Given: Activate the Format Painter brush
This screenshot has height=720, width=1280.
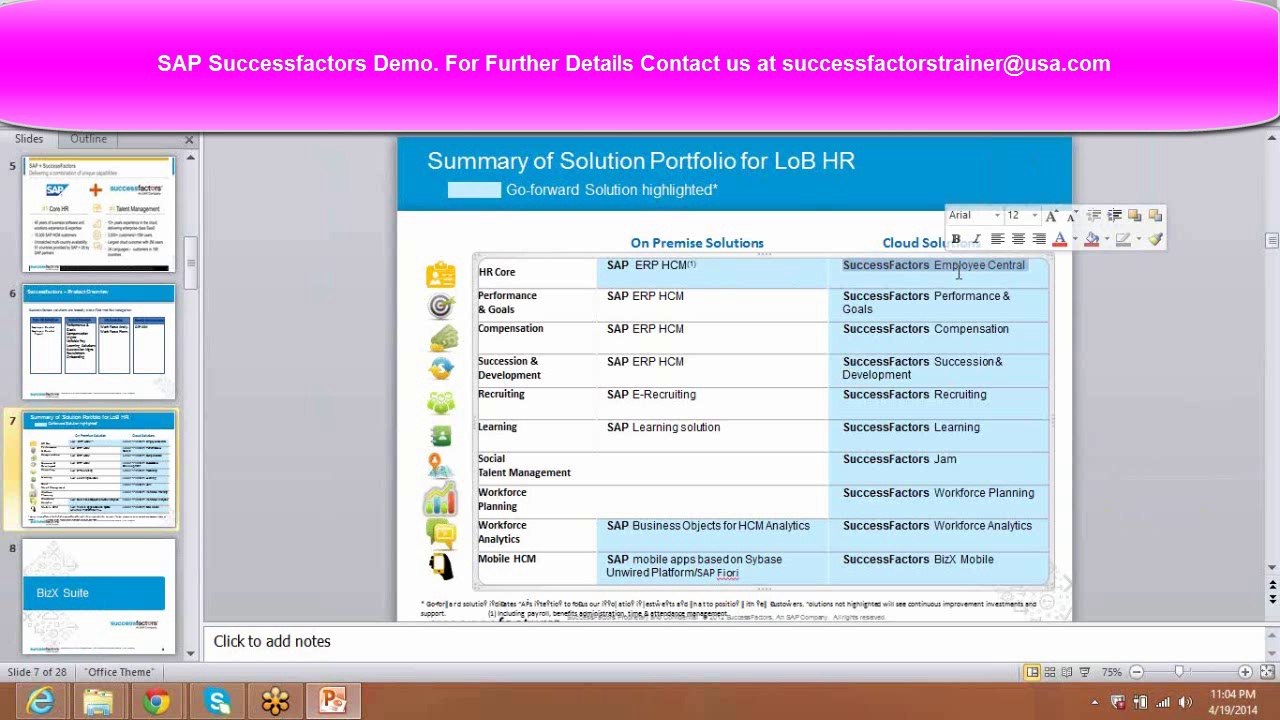Looking at the screenshot, I should tap(1155, 239).
